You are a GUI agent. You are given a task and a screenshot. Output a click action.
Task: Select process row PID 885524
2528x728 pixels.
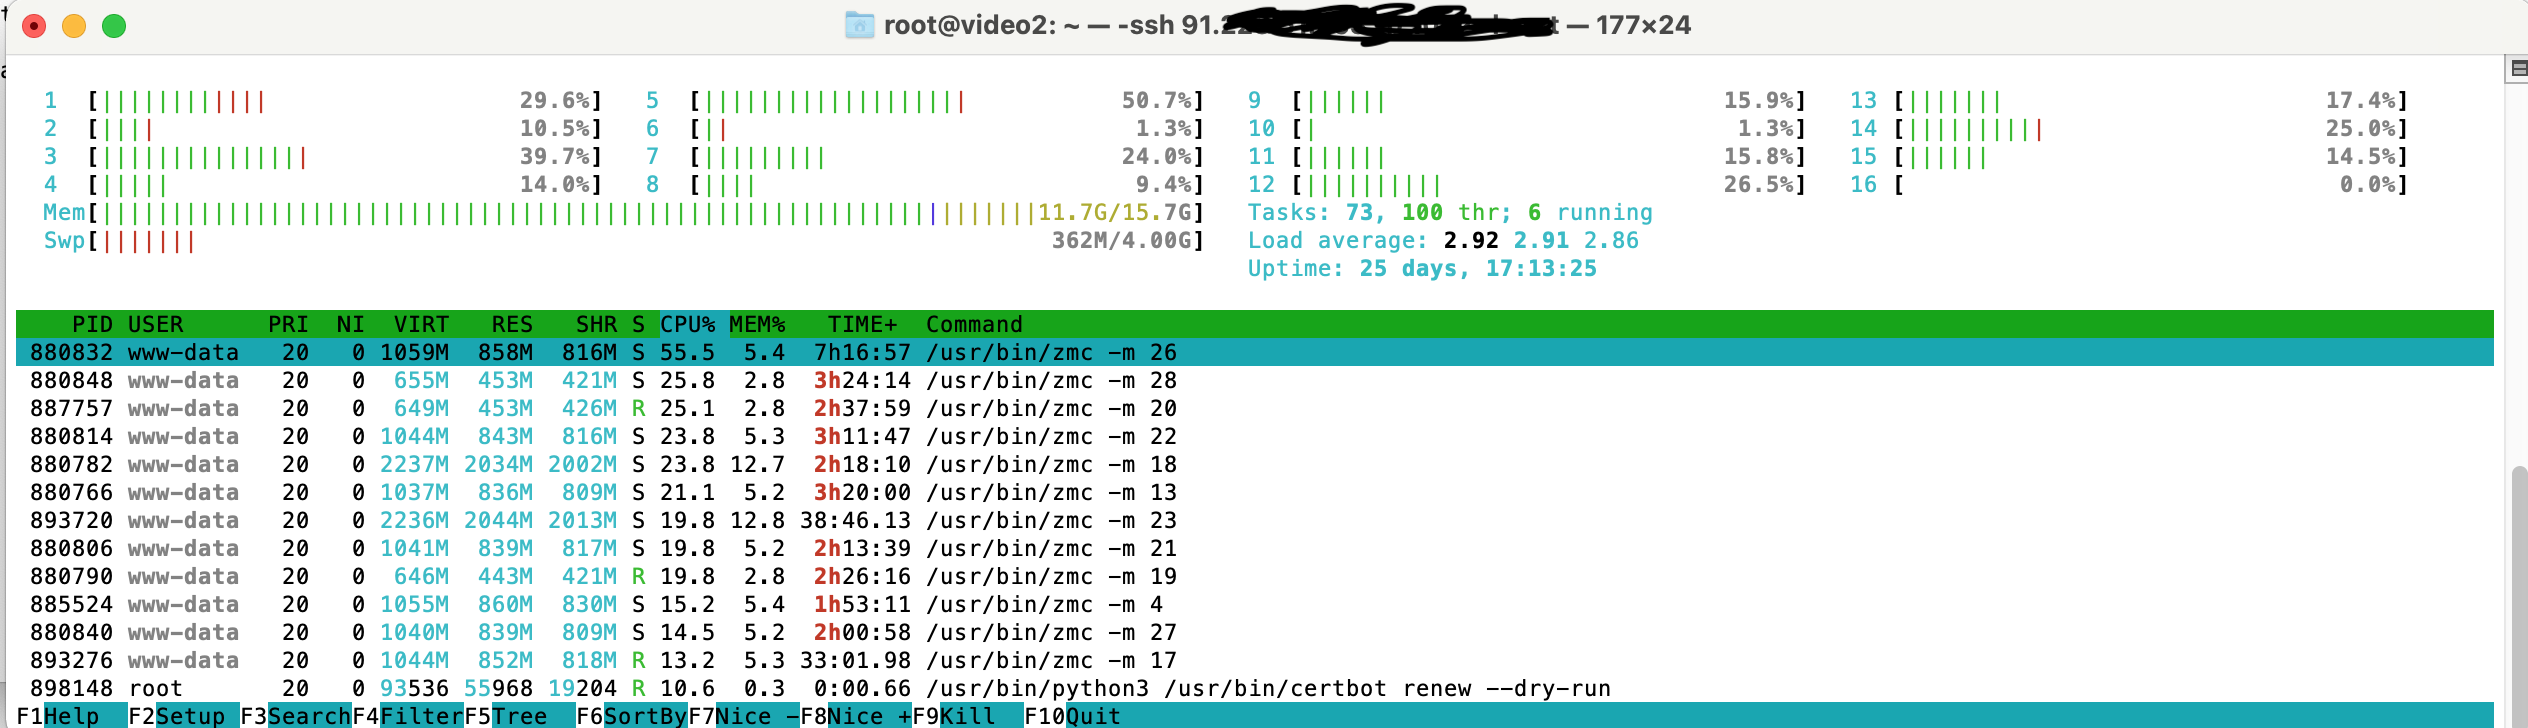click(x=1254, y=604)
